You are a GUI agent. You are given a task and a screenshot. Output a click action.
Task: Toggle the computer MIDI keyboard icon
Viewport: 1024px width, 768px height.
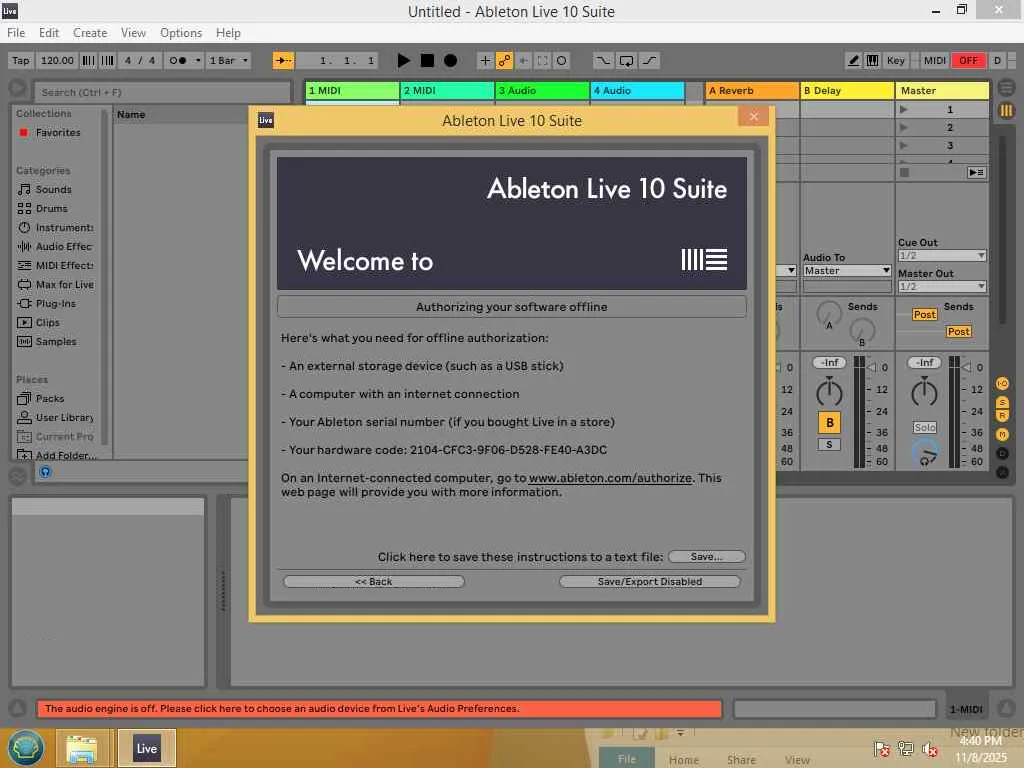(x=872, y=61)
